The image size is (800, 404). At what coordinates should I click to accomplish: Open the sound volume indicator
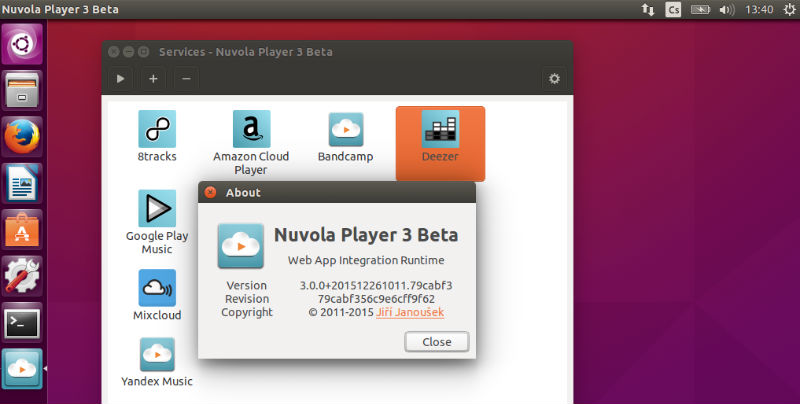pyautogui.click(x=727, y=9)
